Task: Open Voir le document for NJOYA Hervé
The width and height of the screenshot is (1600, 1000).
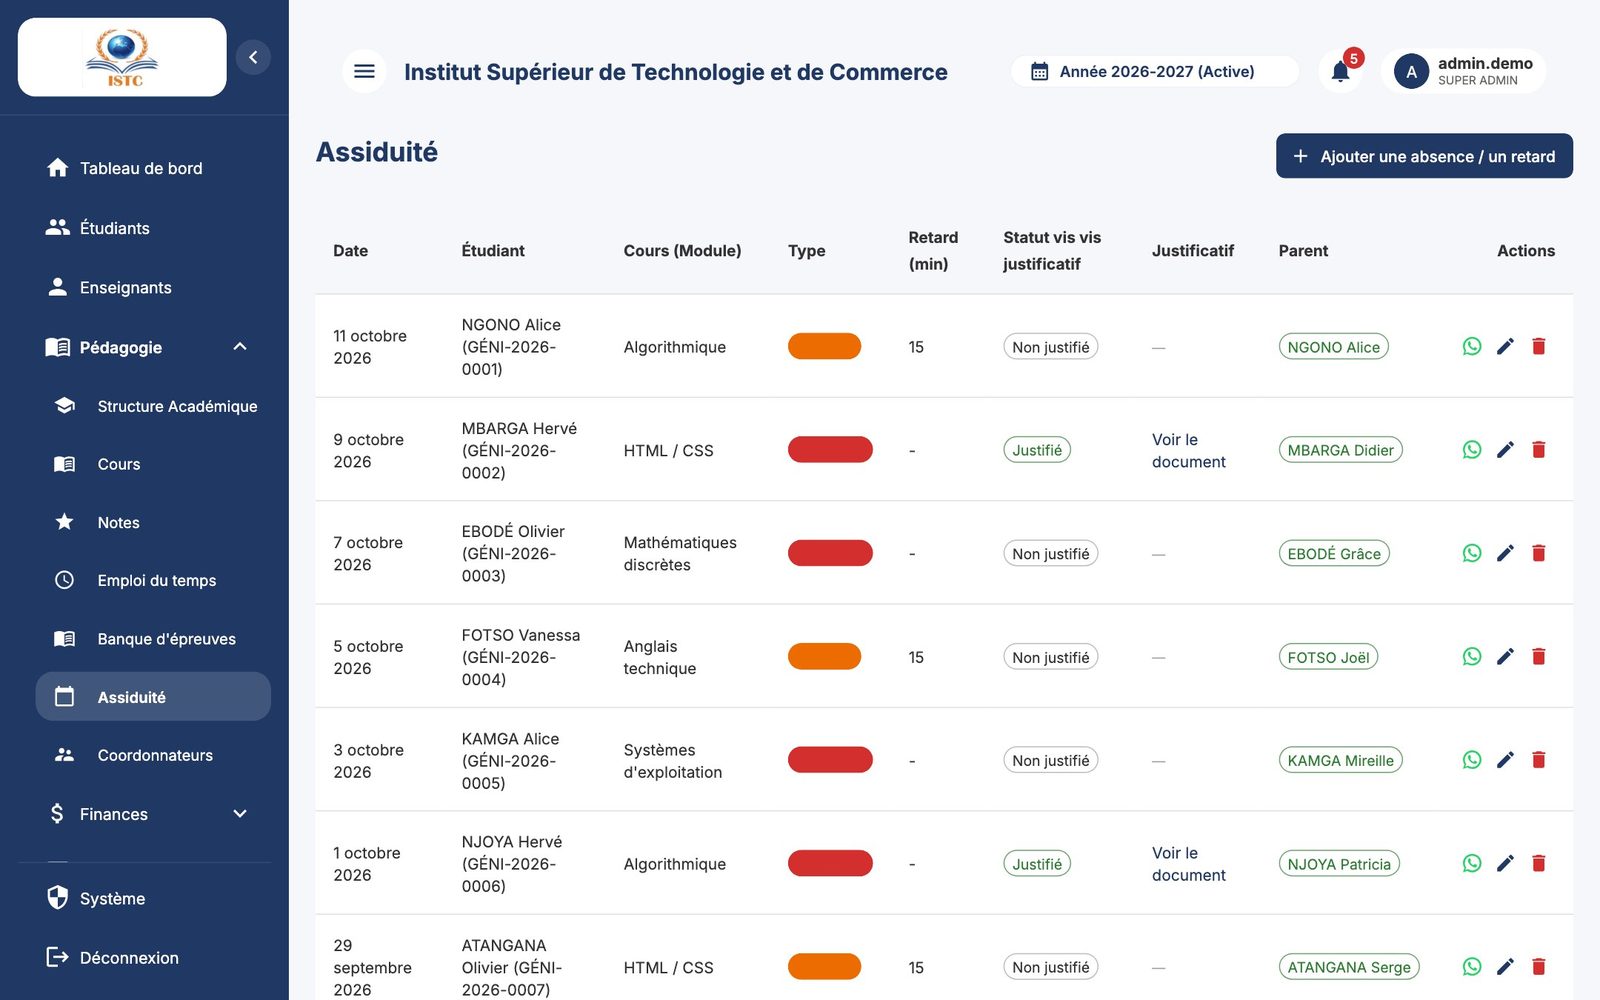Action: click(1188, 864)
